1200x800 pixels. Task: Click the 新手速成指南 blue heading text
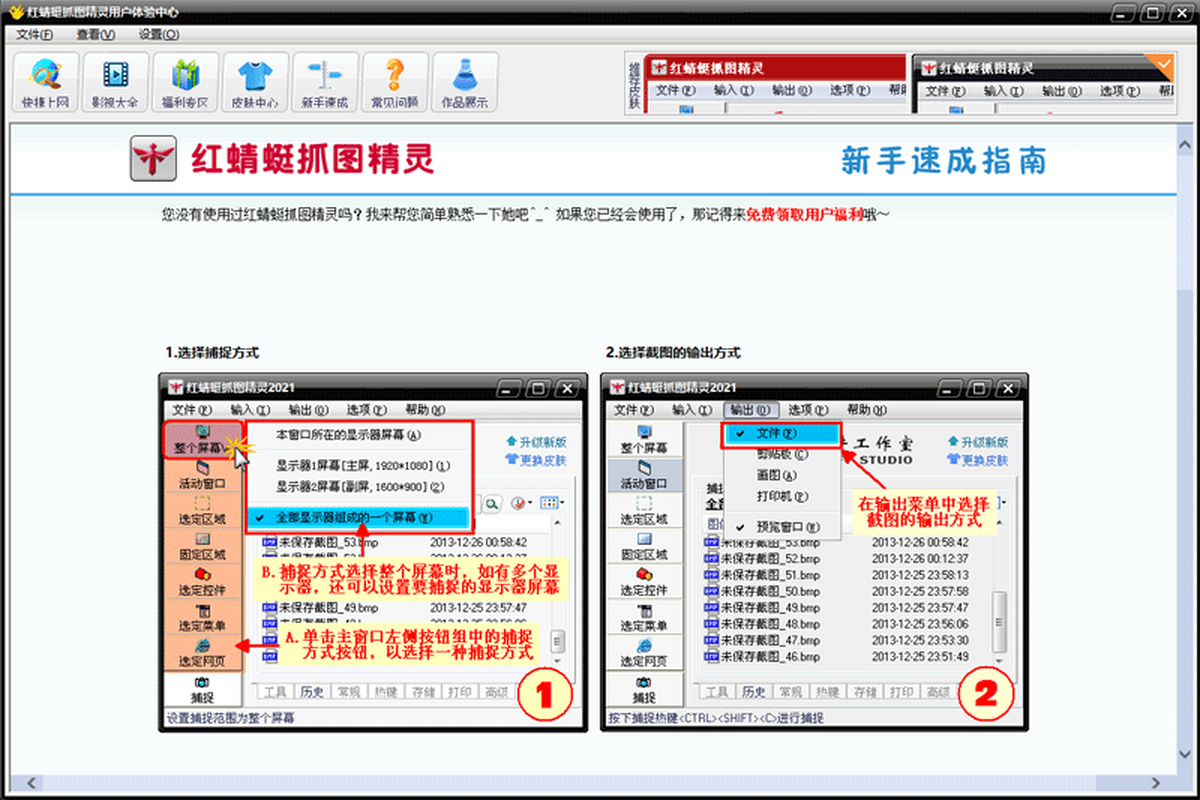943,160
